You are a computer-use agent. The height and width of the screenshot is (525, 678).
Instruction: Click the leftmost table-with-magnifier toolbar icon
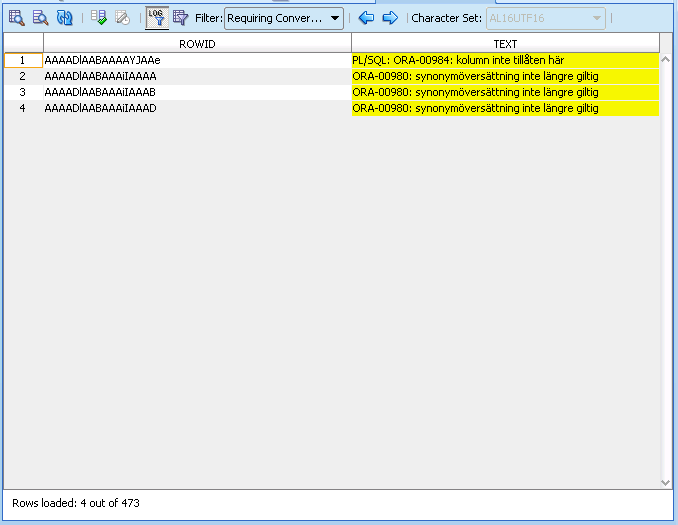[16, 18]
